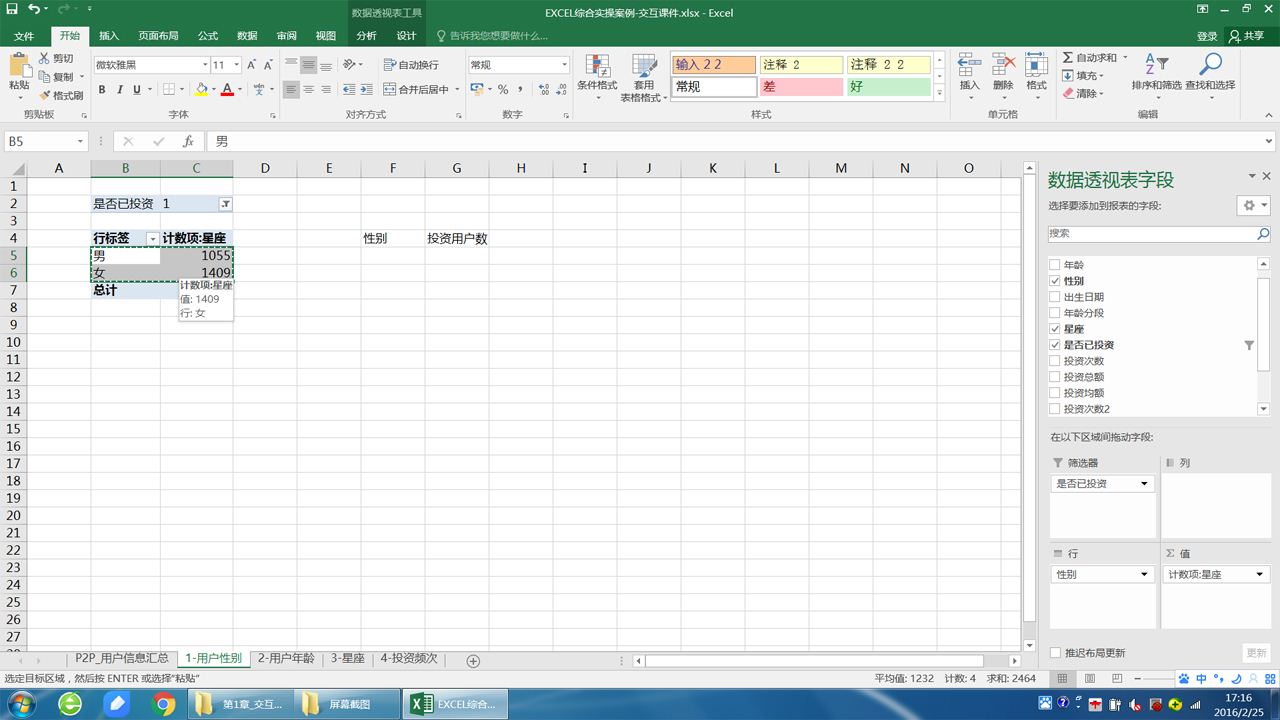This screenshot has height=720, width=1280.
Task: Open the 分析 PivotTable tools tab
Action: tap(367, 36)
